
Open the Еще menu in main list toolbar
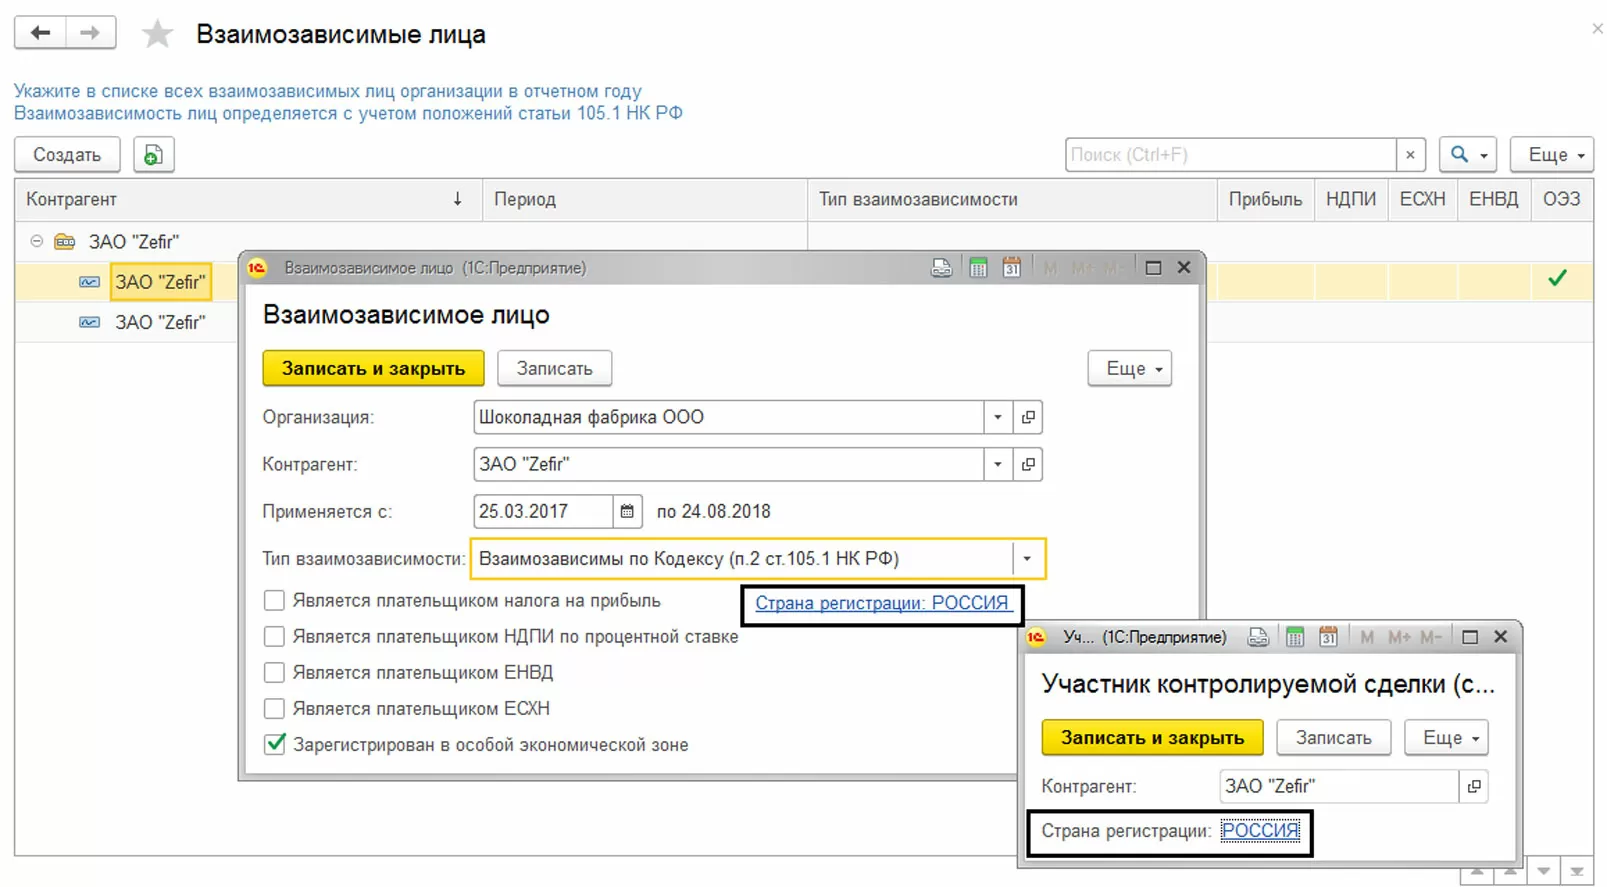pos(1551,155)
